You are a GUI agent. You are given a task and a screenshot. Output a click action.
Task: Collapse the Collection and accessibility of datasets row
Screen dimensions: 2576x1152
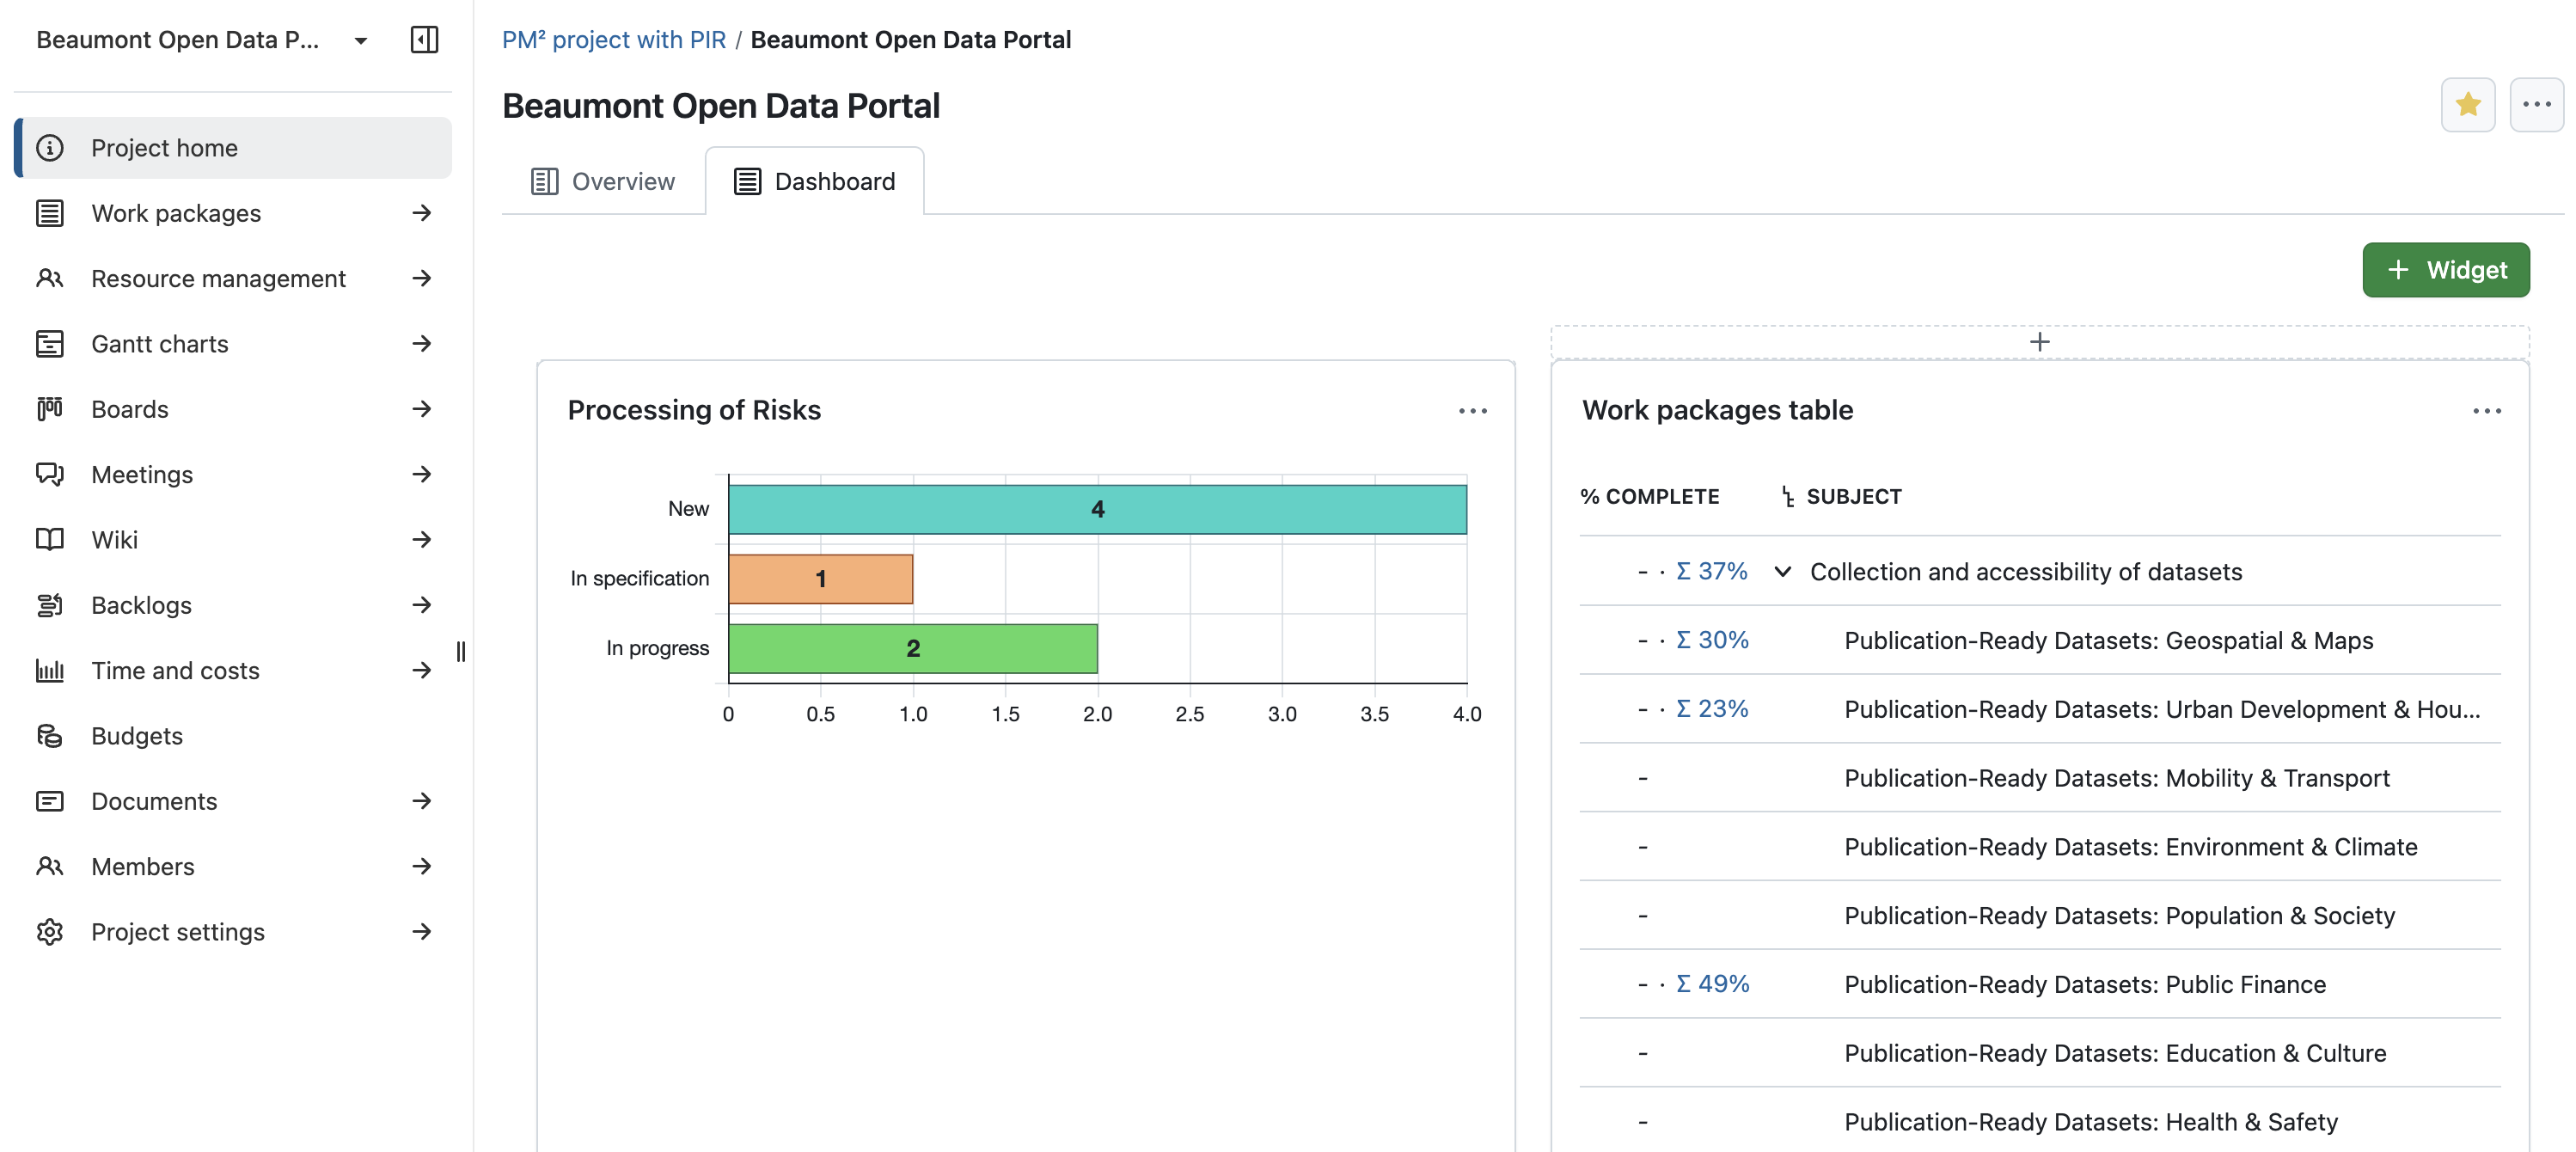point(1782,572)
